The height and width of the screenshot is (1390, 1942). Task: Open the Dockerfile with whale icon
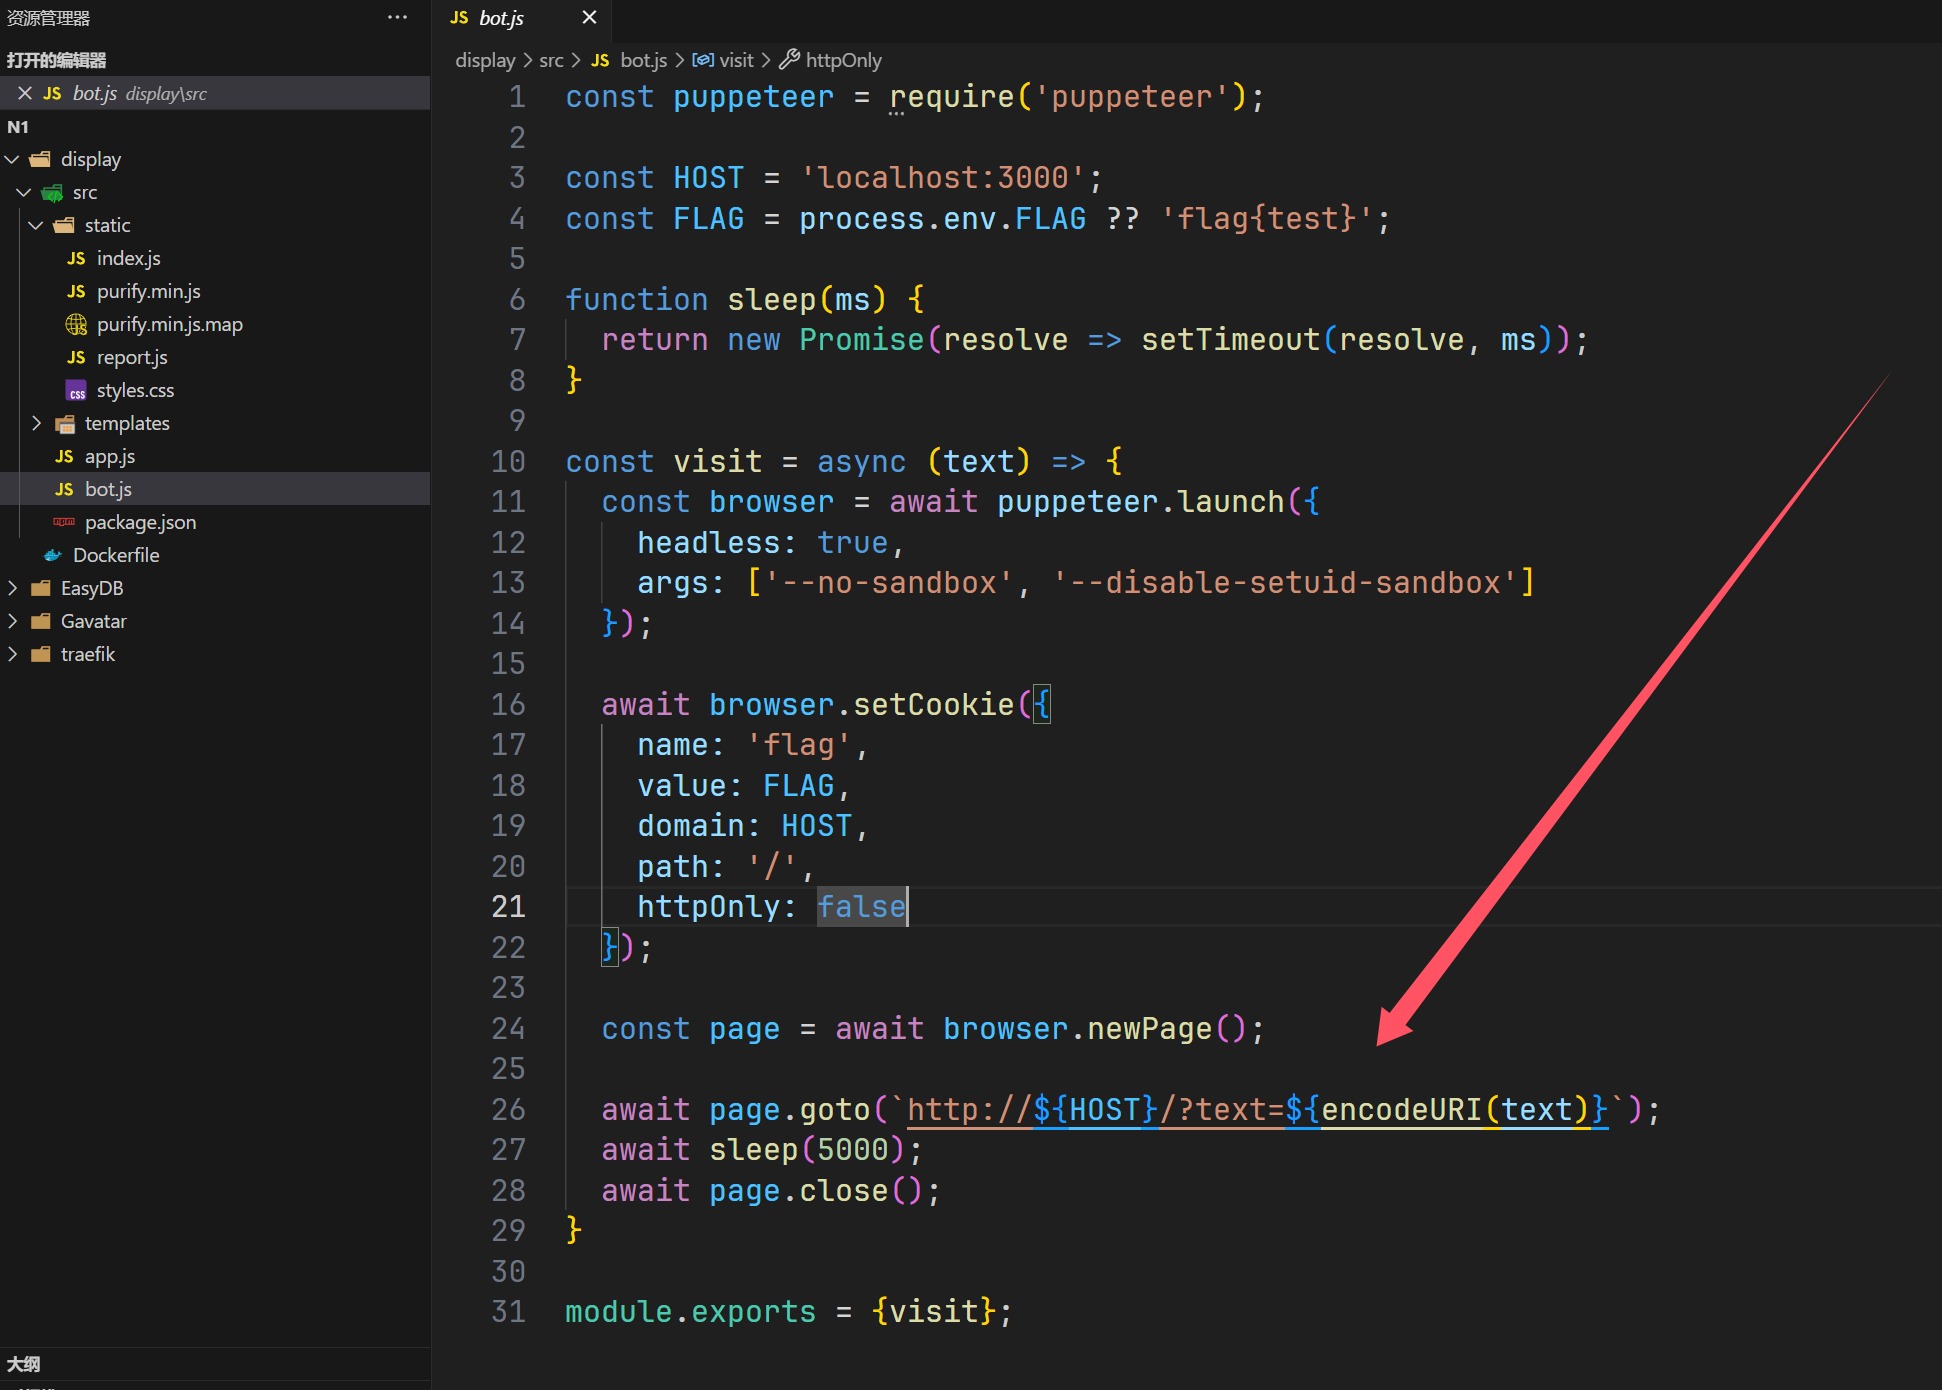tap(115, 555)
